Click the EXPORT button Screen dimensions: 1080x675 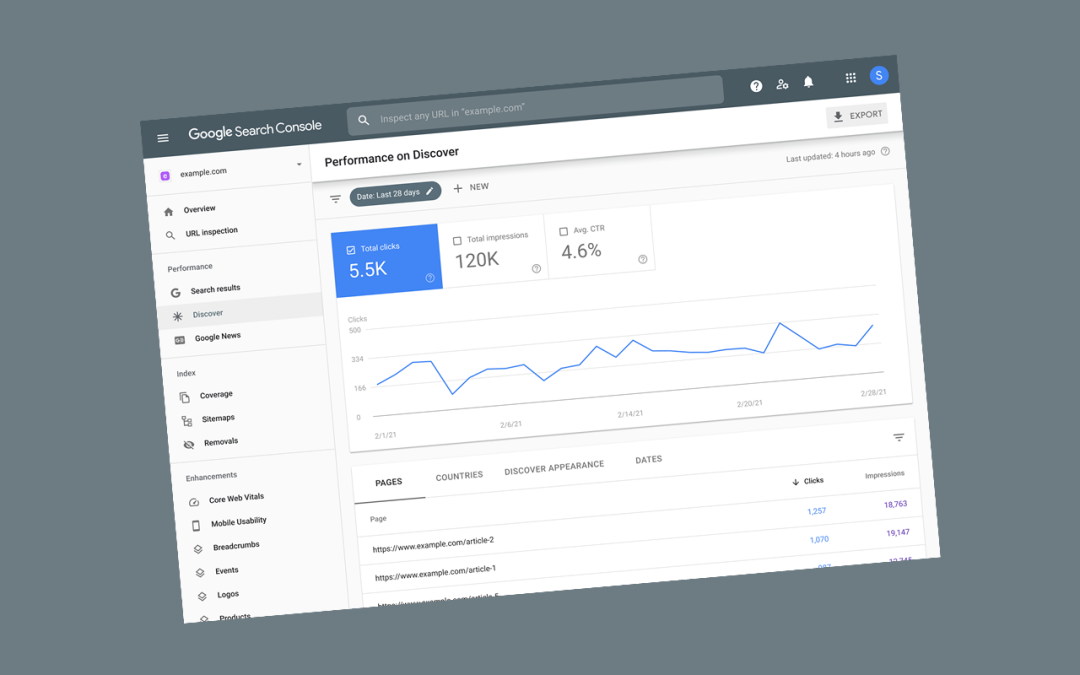click(857, 116)
